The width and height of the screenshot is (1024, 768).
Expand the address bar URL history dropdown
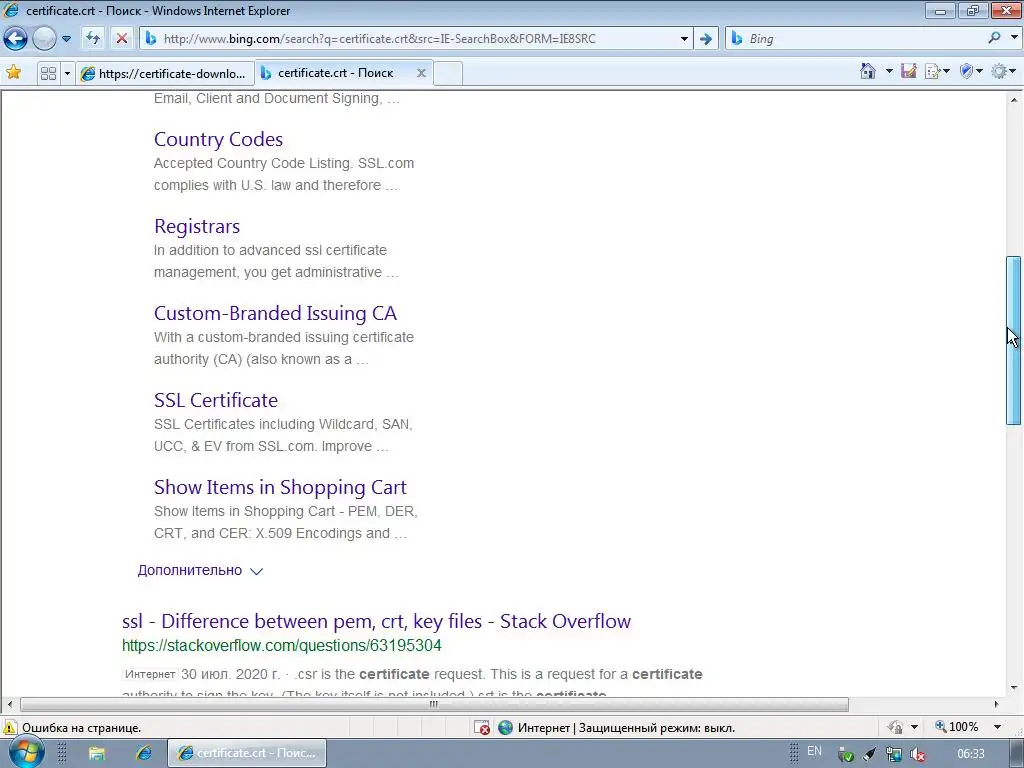coord(684,39)
